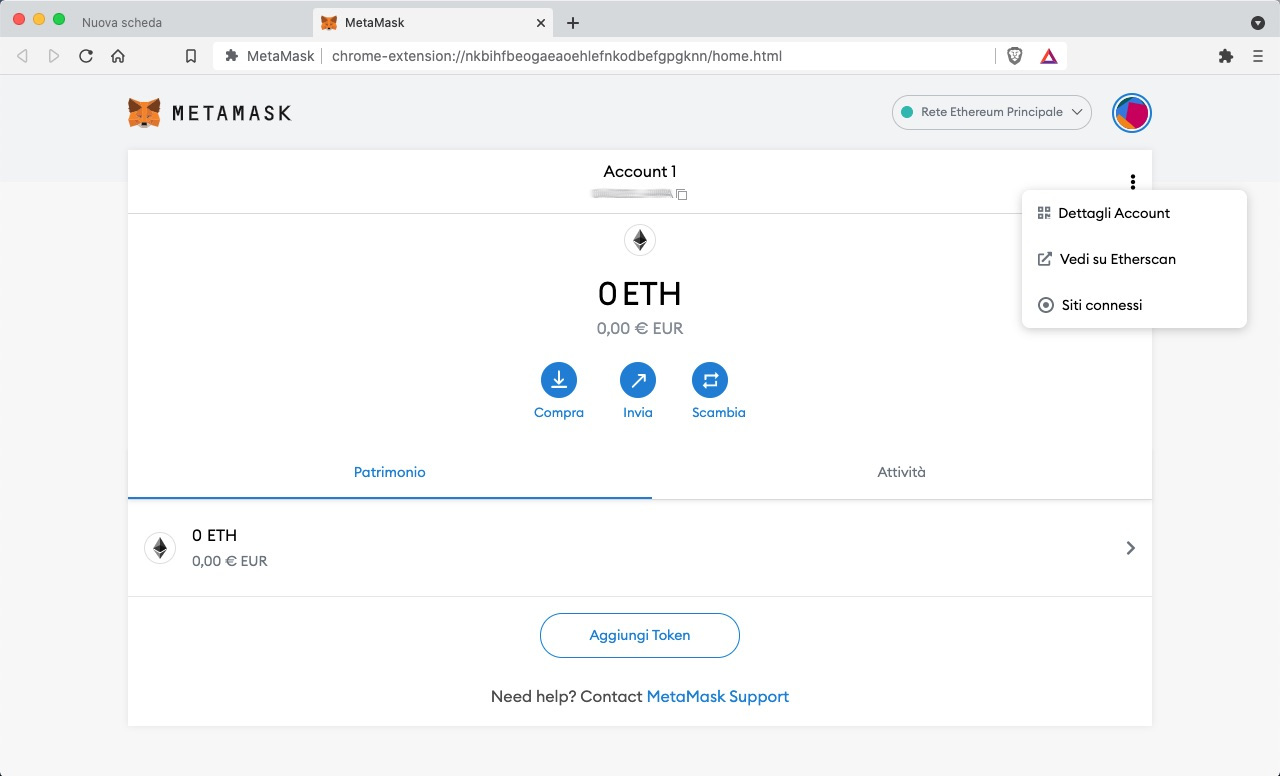
Task: Click the 0 ETH main balance
Action: (640, 294)
